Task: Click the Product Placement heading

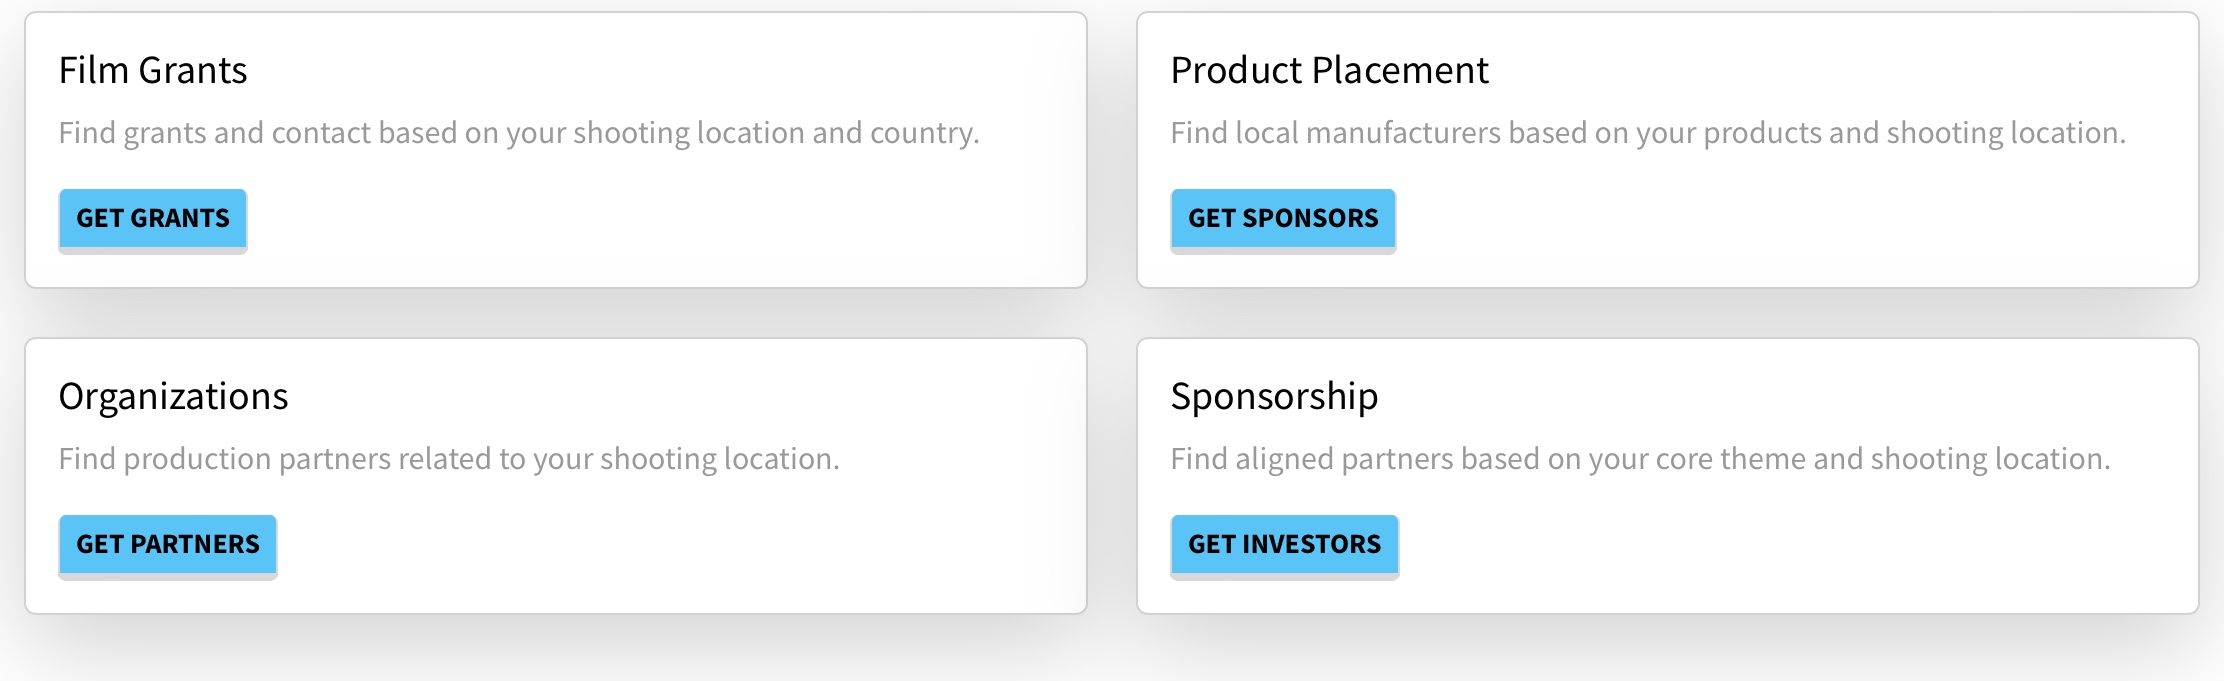Action: point(1329,71)
